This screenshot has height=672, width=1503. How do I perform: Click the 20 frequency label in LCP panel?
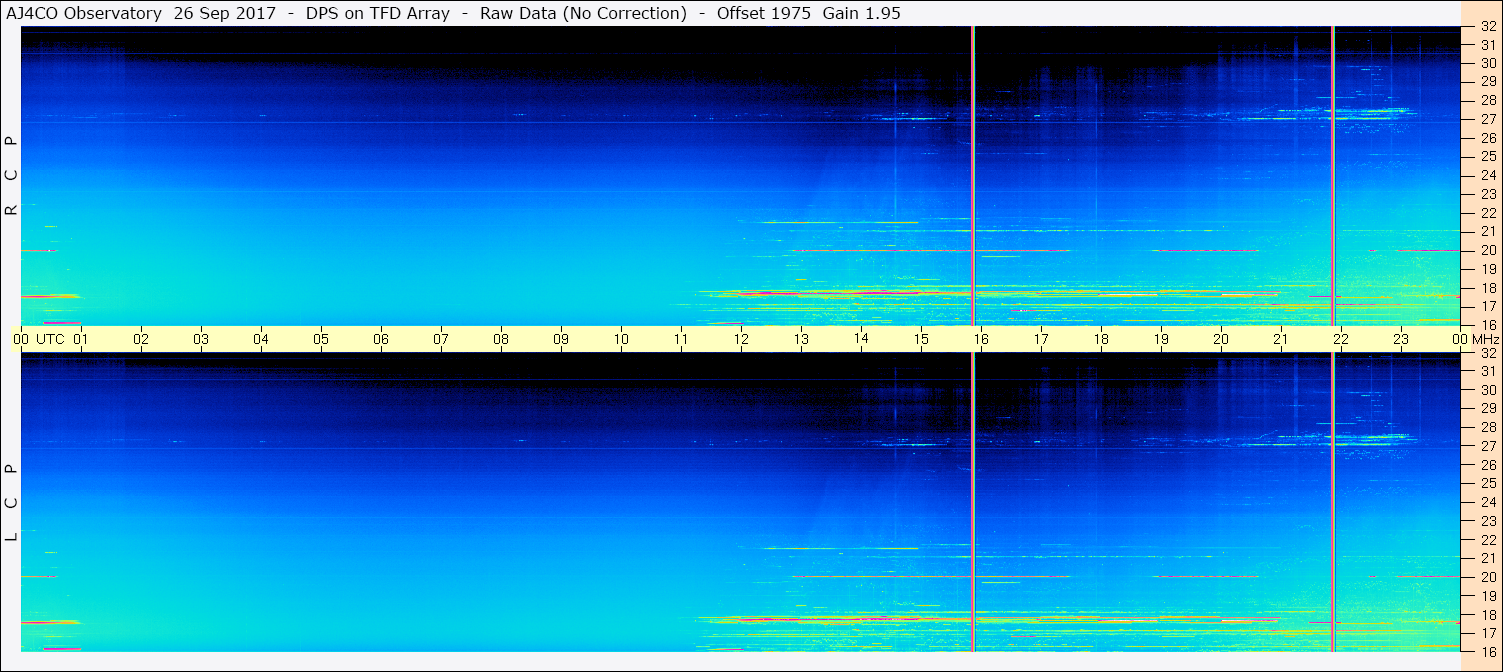1487,577
